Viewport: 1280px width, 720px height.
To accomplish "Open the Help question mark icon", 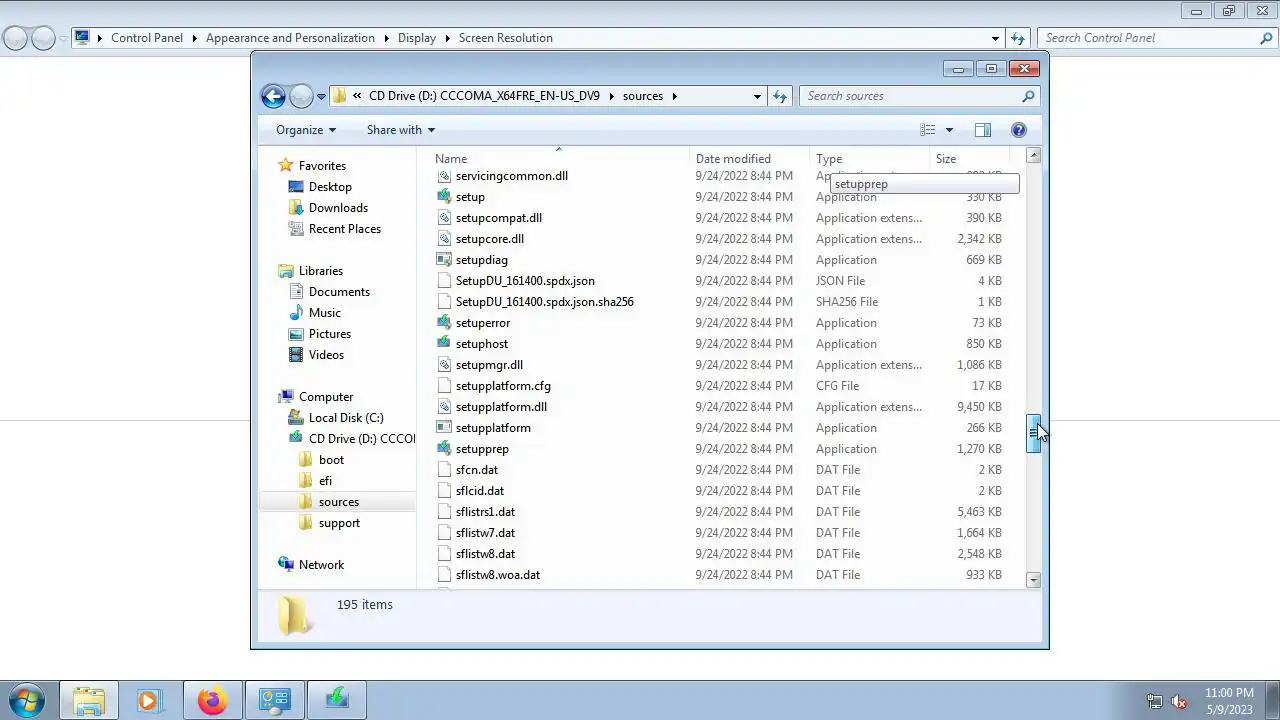I will point(1019,130).
